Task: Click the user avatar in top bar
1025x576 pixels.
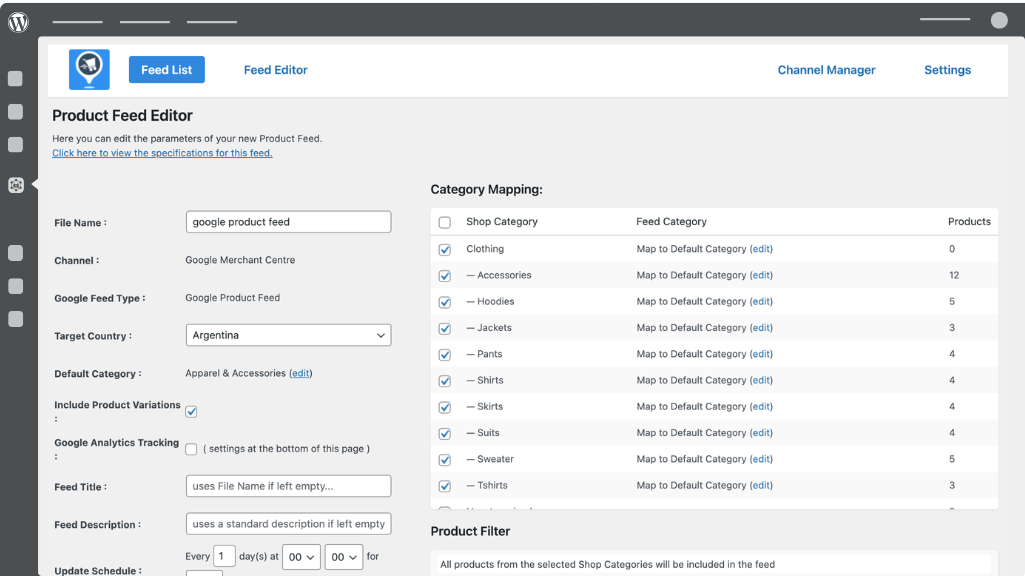Action: coord(998,20)
